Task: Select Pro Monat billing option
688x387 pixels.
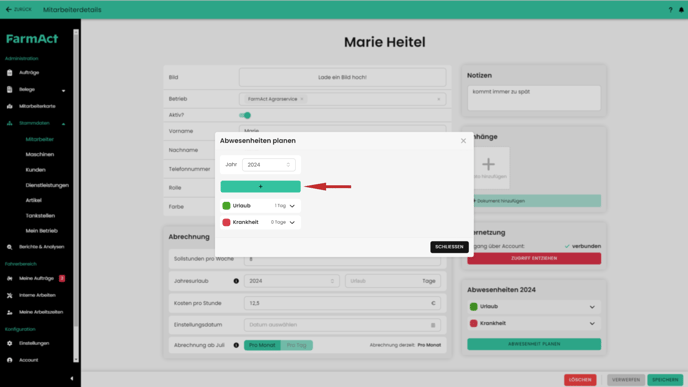Action: [262, 345]
